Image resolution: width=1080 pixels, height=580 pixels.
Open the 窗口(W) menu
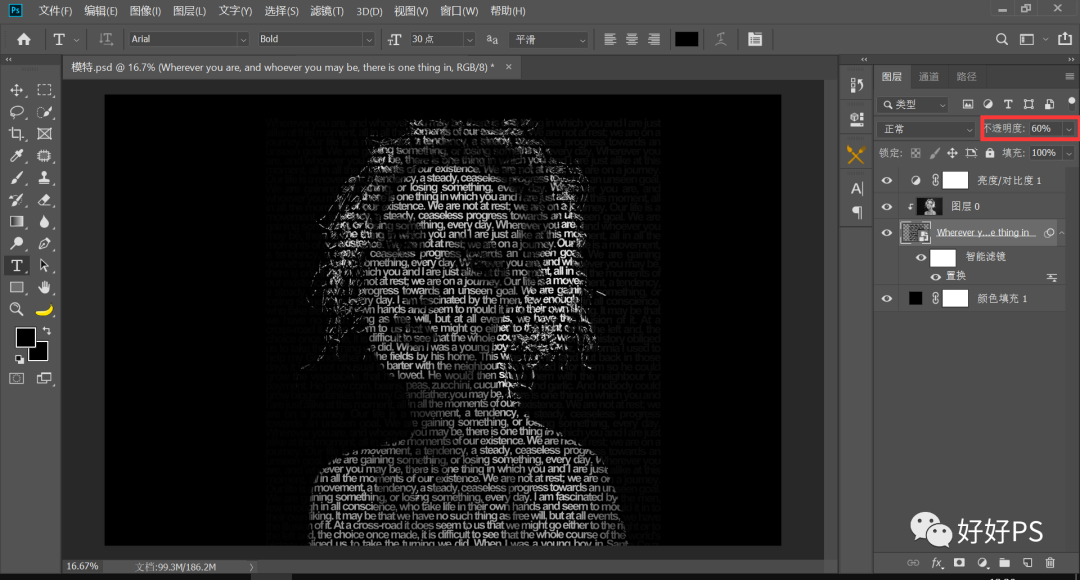(x=459, y=11)
